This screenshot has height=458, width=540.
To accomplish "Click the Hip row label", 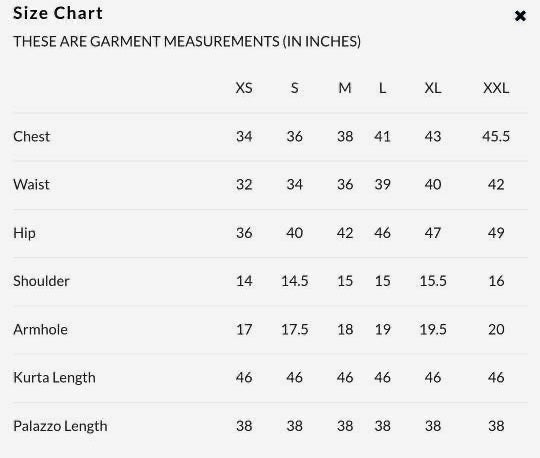I will click(x=24, y=233).
